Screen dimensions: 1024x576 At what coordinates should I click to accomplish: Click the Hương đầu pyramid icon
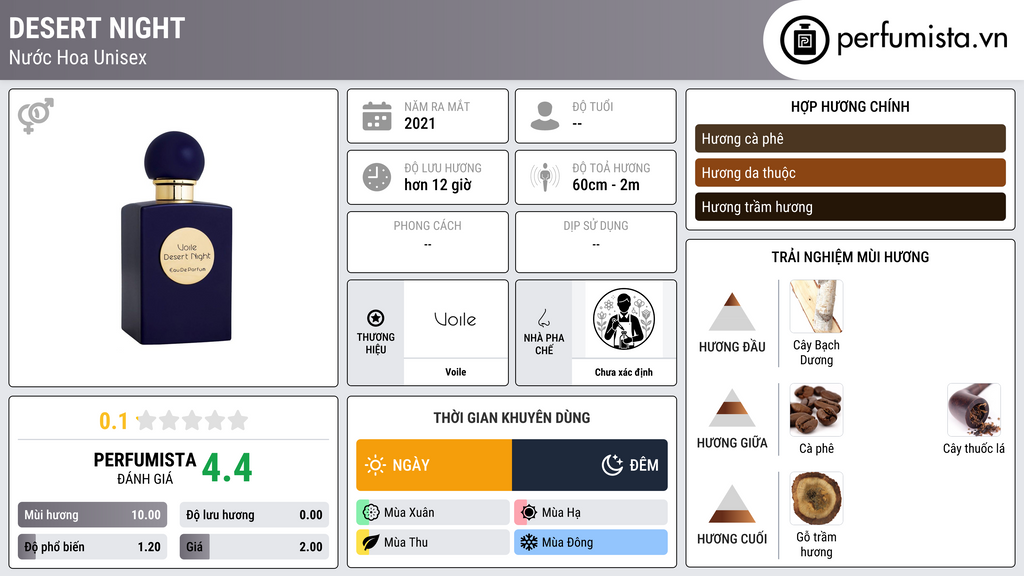(x=732, y=312)
